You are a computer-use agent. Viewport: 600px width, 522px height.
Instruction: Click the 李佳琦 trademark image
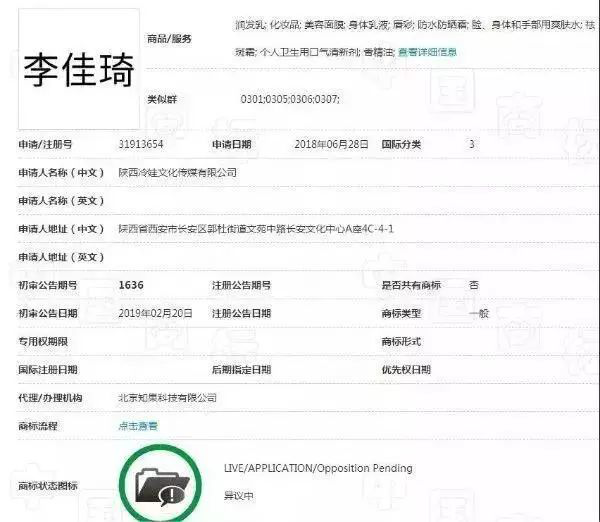tap(79, 69)
